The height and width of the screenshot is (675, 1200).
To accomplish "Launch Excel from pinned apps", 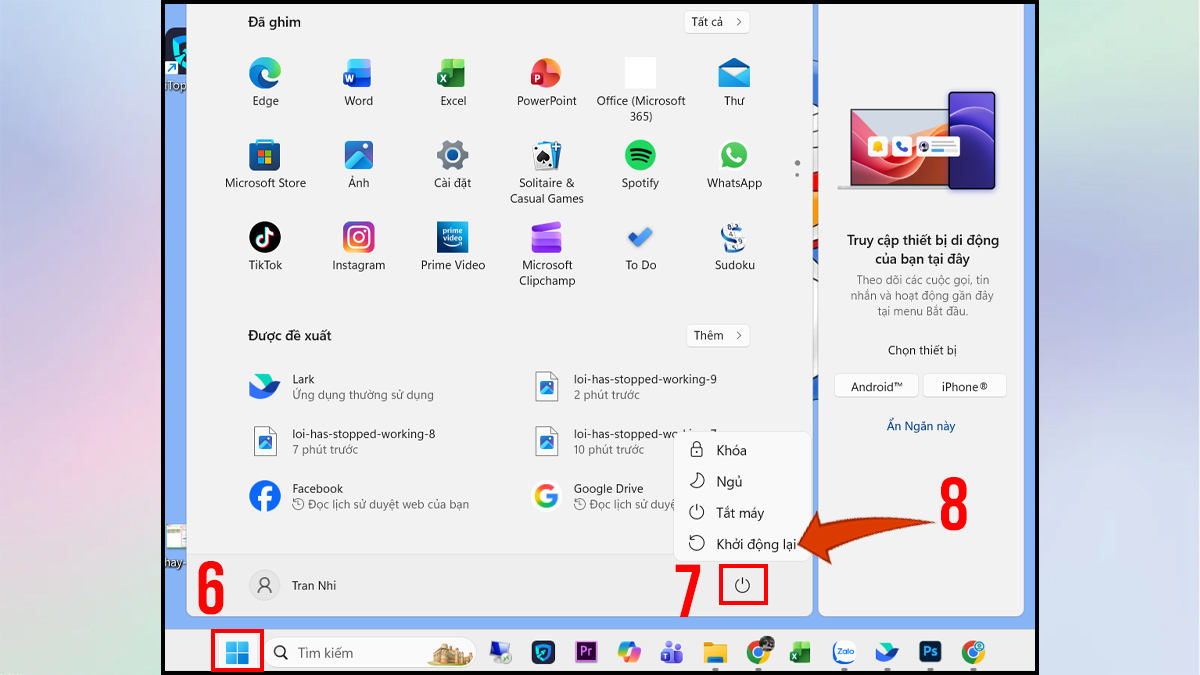I will click(x=452, y=74).
